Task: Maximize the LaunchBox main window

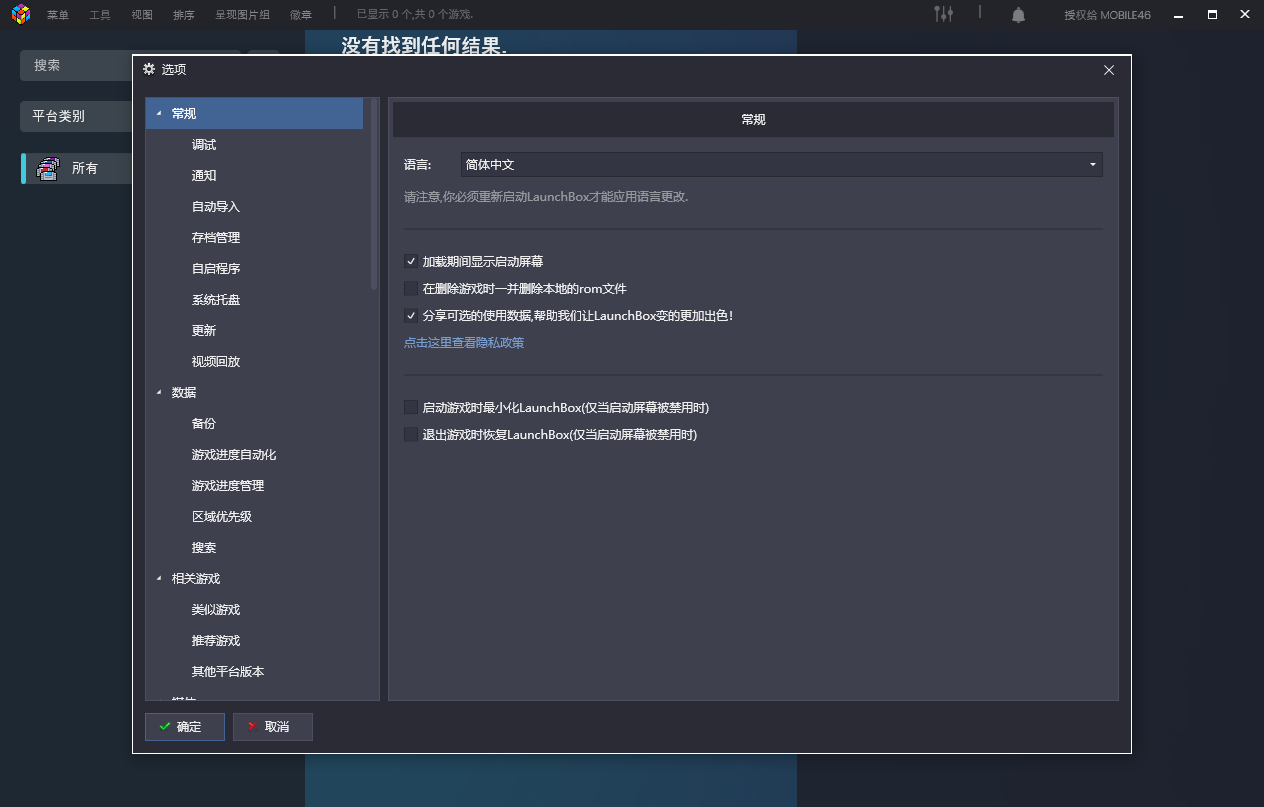Action: pyautogui.click(x=1212, y=15)
